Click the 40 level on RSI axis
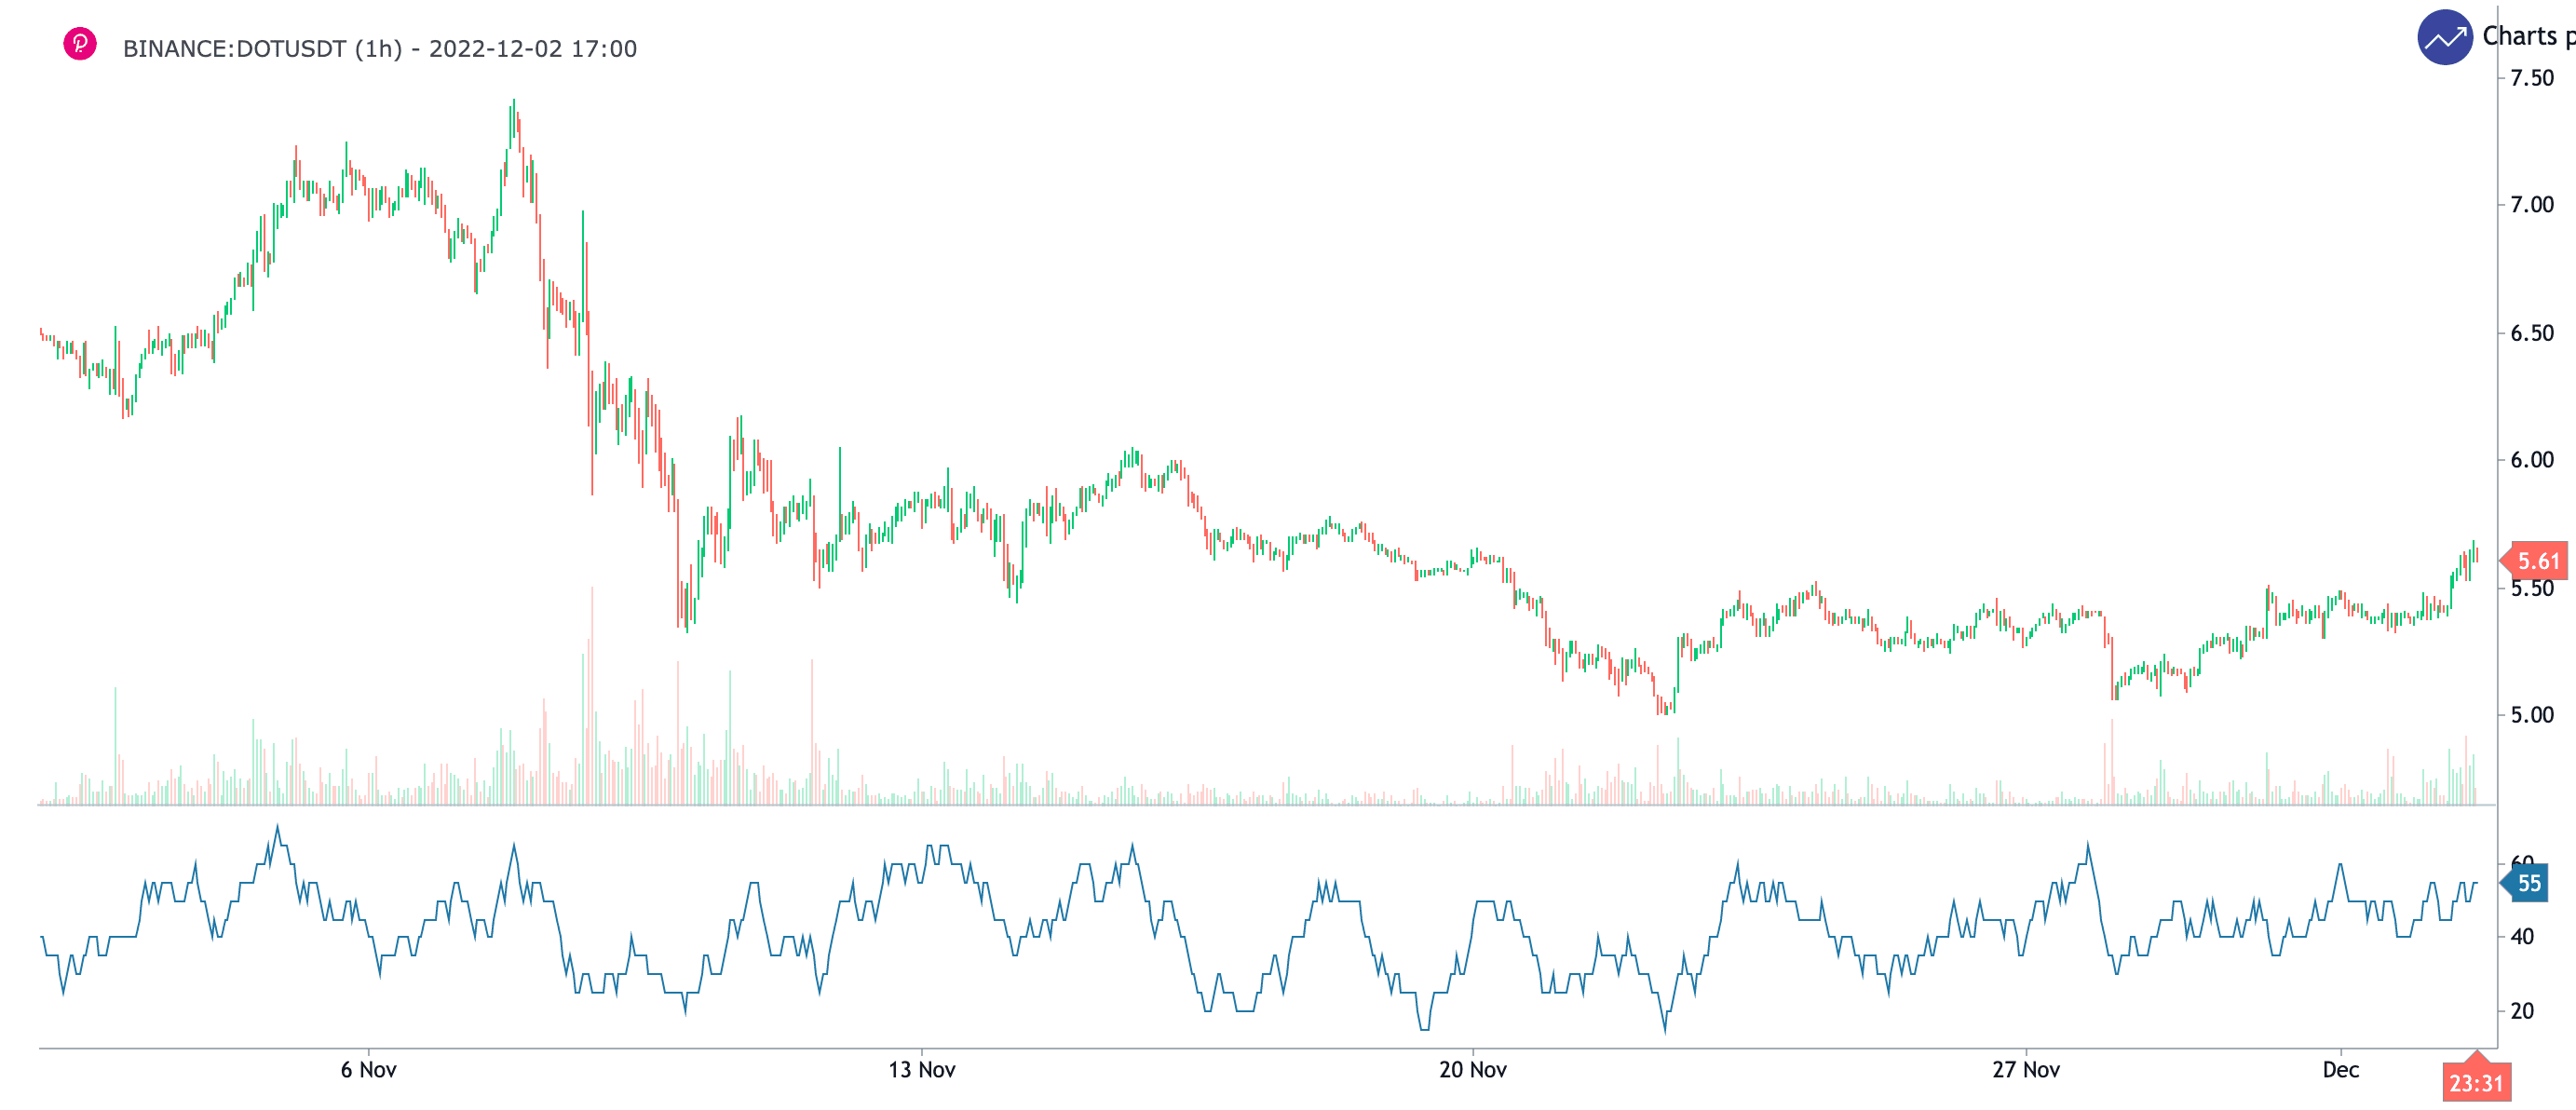 [x=2522, y=937]
